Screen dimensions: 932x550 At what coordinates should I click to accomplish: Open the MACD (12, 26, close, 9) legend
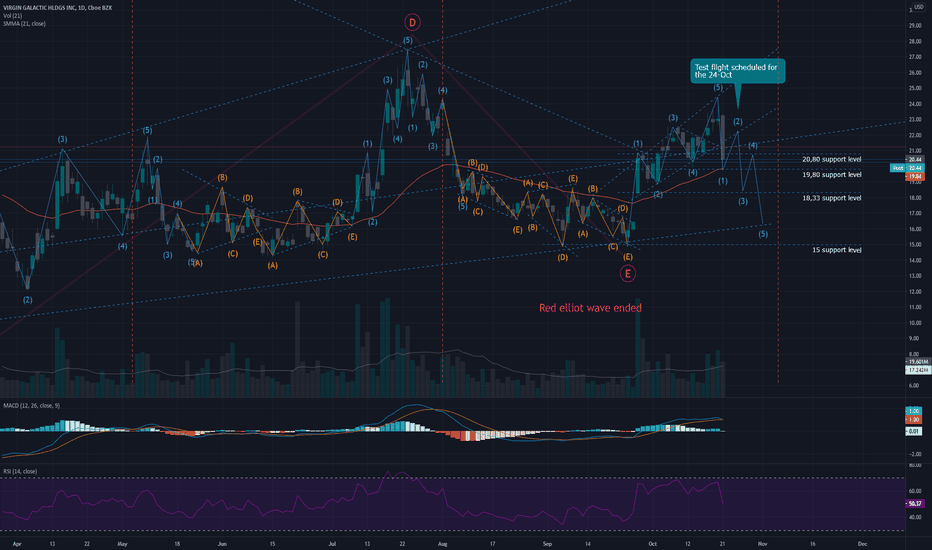(x=32, y=406)
